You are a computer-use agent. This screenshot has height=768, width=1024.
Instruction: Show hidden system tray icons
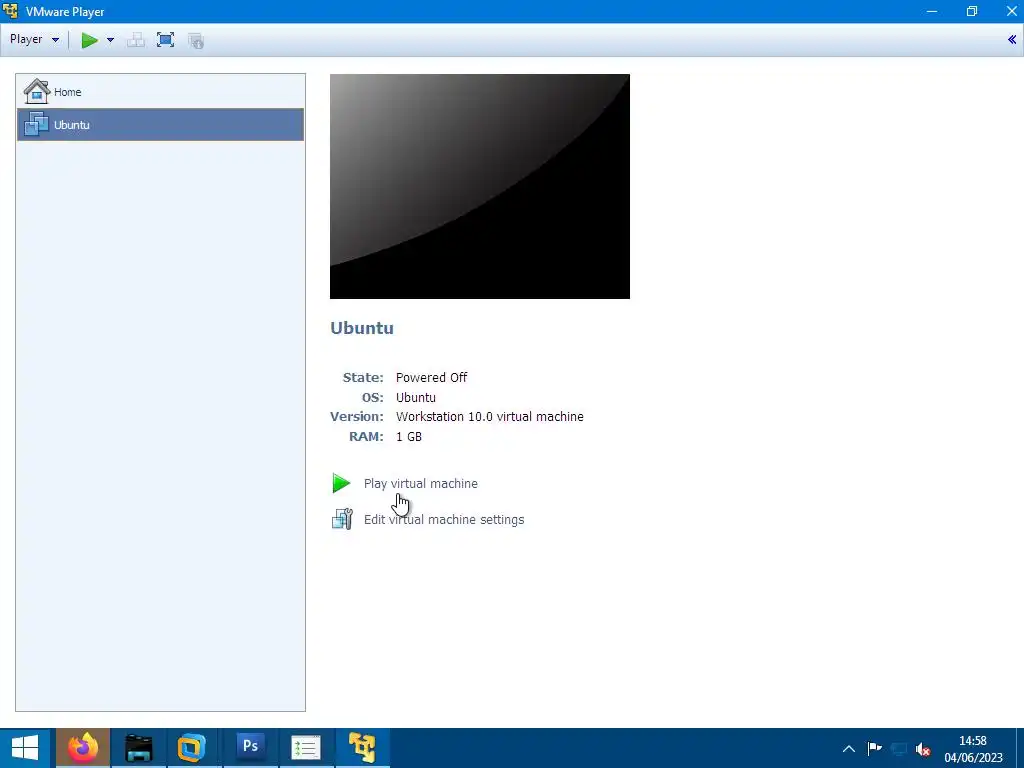pos(849,749)
